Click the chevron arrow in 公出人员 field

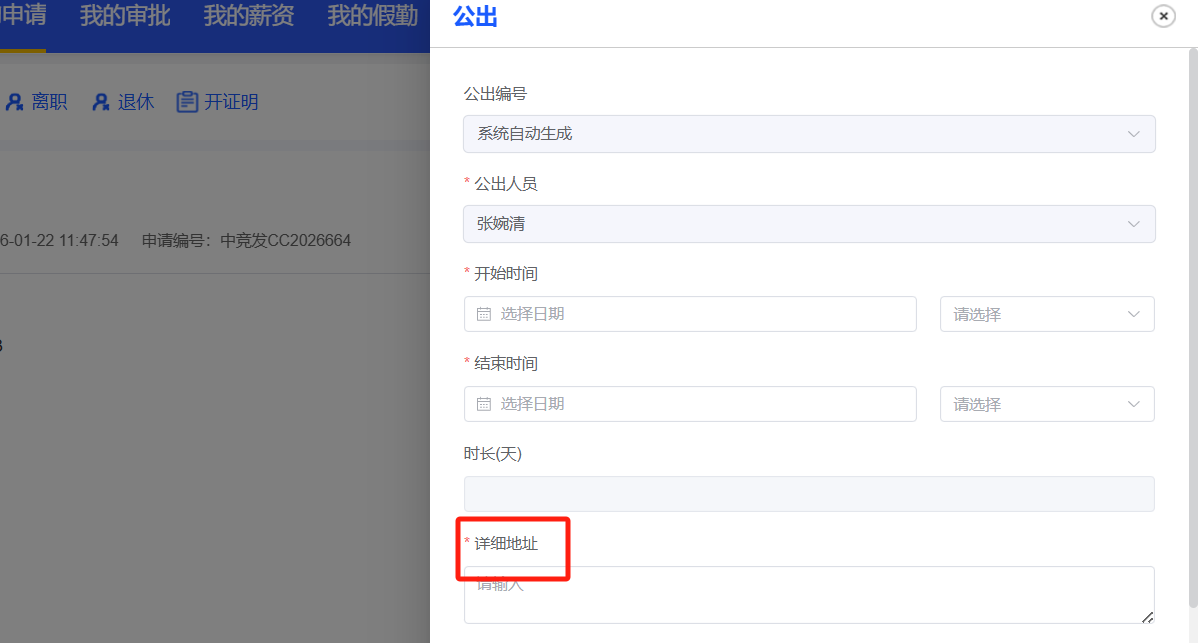point(1134,224)
